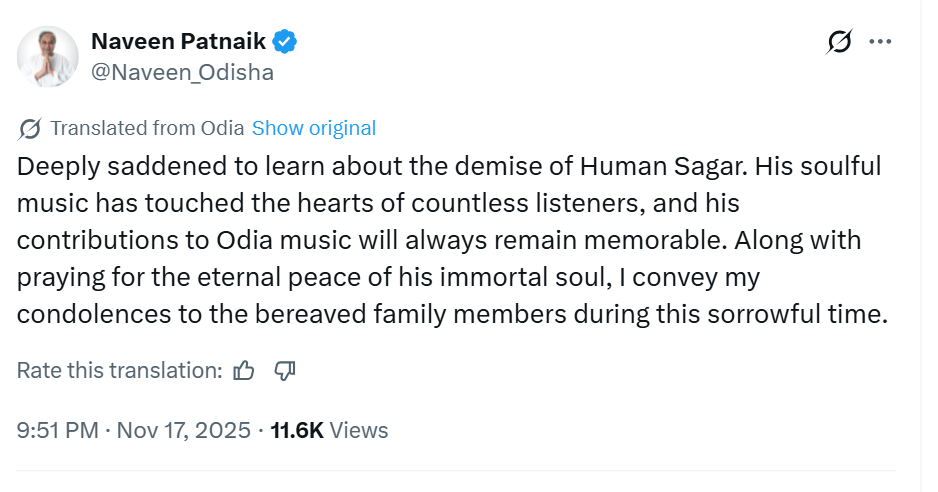Click the post's last line about condolences

pos(452,314)
